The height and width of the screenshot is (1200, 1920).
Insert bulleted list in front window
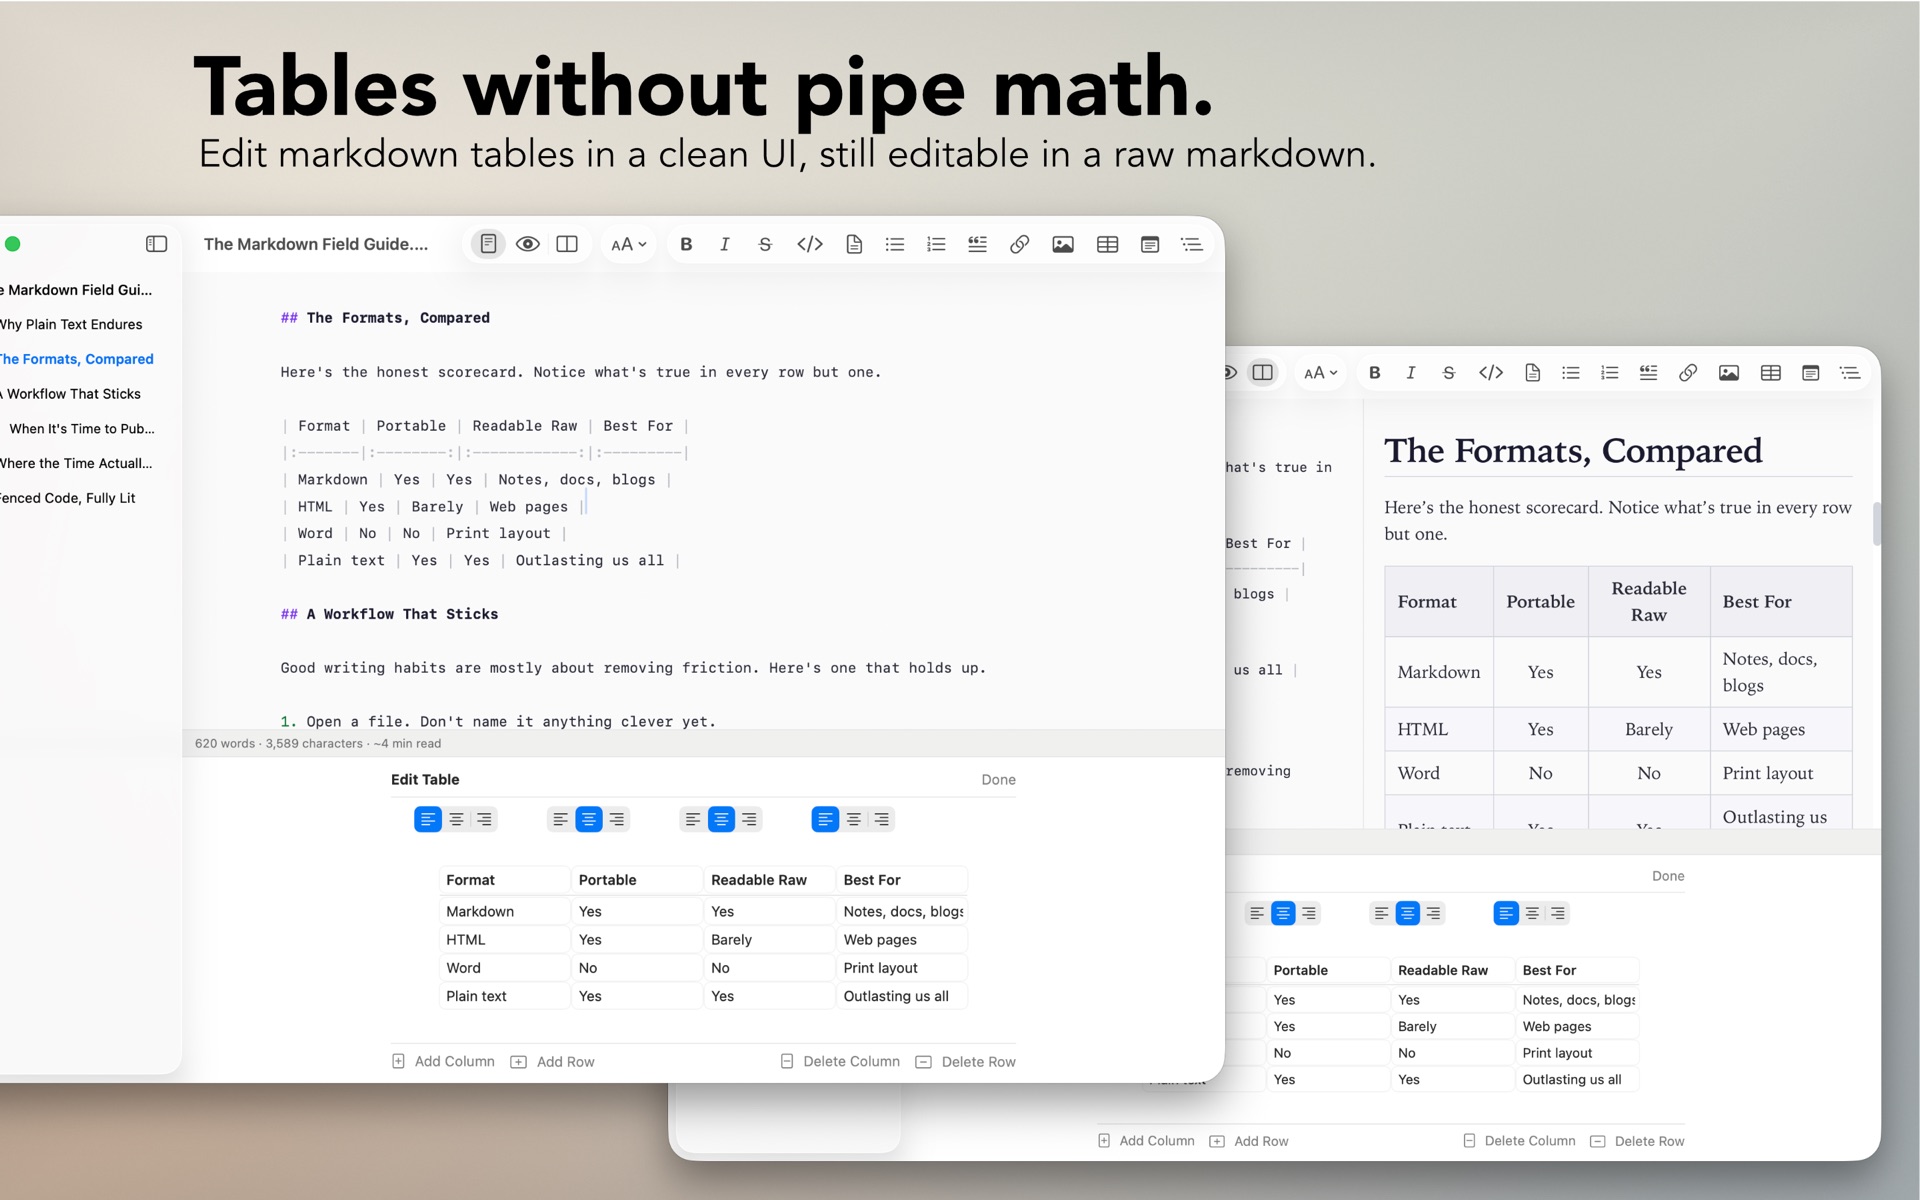pos(895,244)
